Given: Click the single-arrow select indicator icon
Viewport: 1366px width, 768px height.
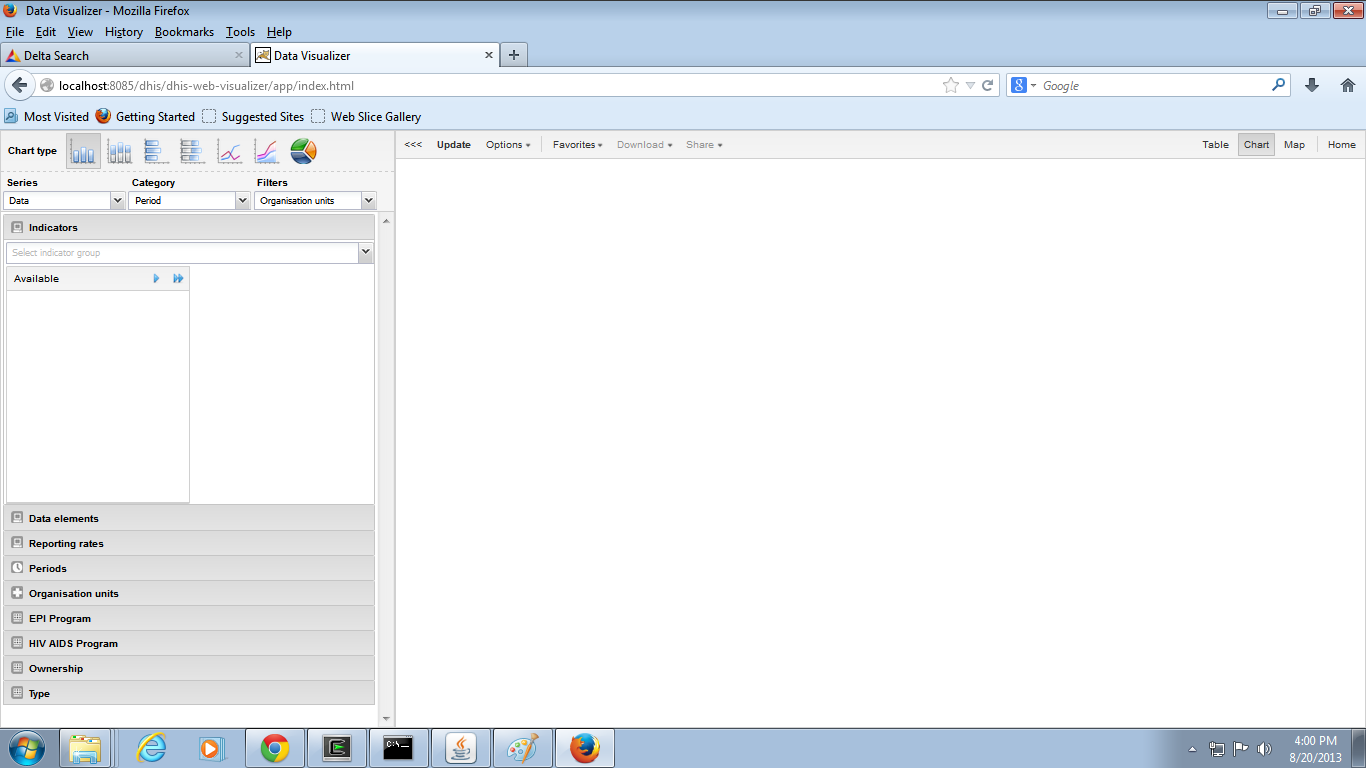Looking at the screenshot, I should pos(156,279).
